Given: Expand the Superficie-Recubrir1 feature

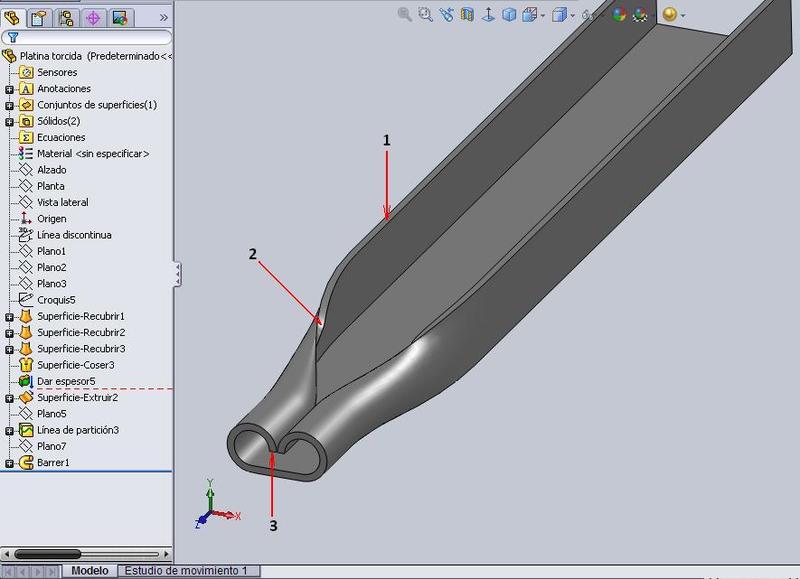Looking at the screenshot, I should click(9, 316).
